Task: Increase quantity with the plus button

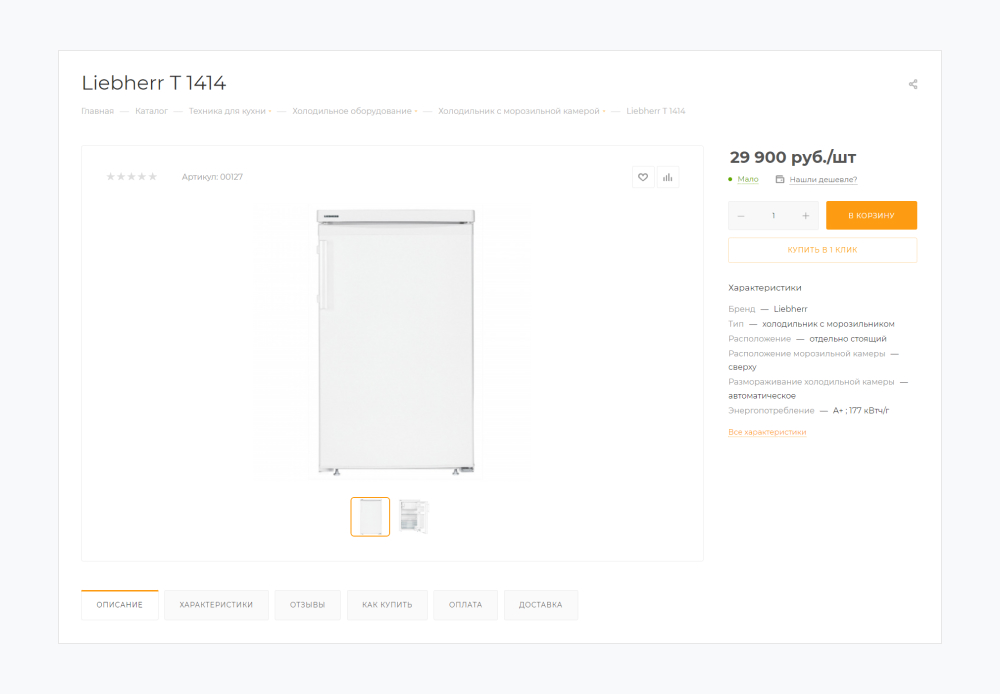Action: pos(805,216)
